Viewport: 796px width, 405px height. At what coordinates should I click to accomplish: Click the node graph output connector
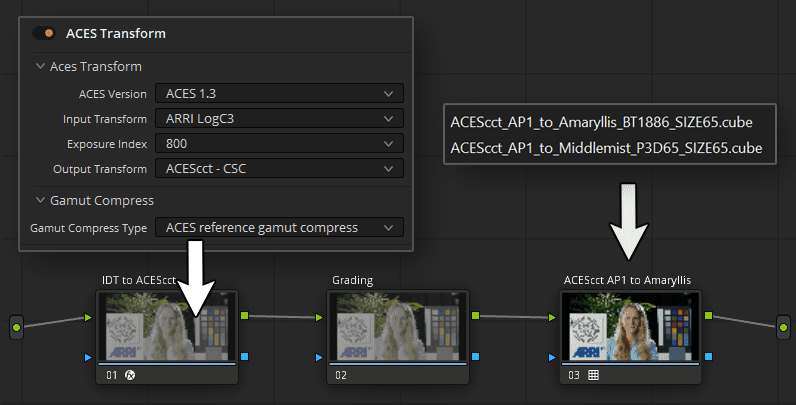point(783,327)
